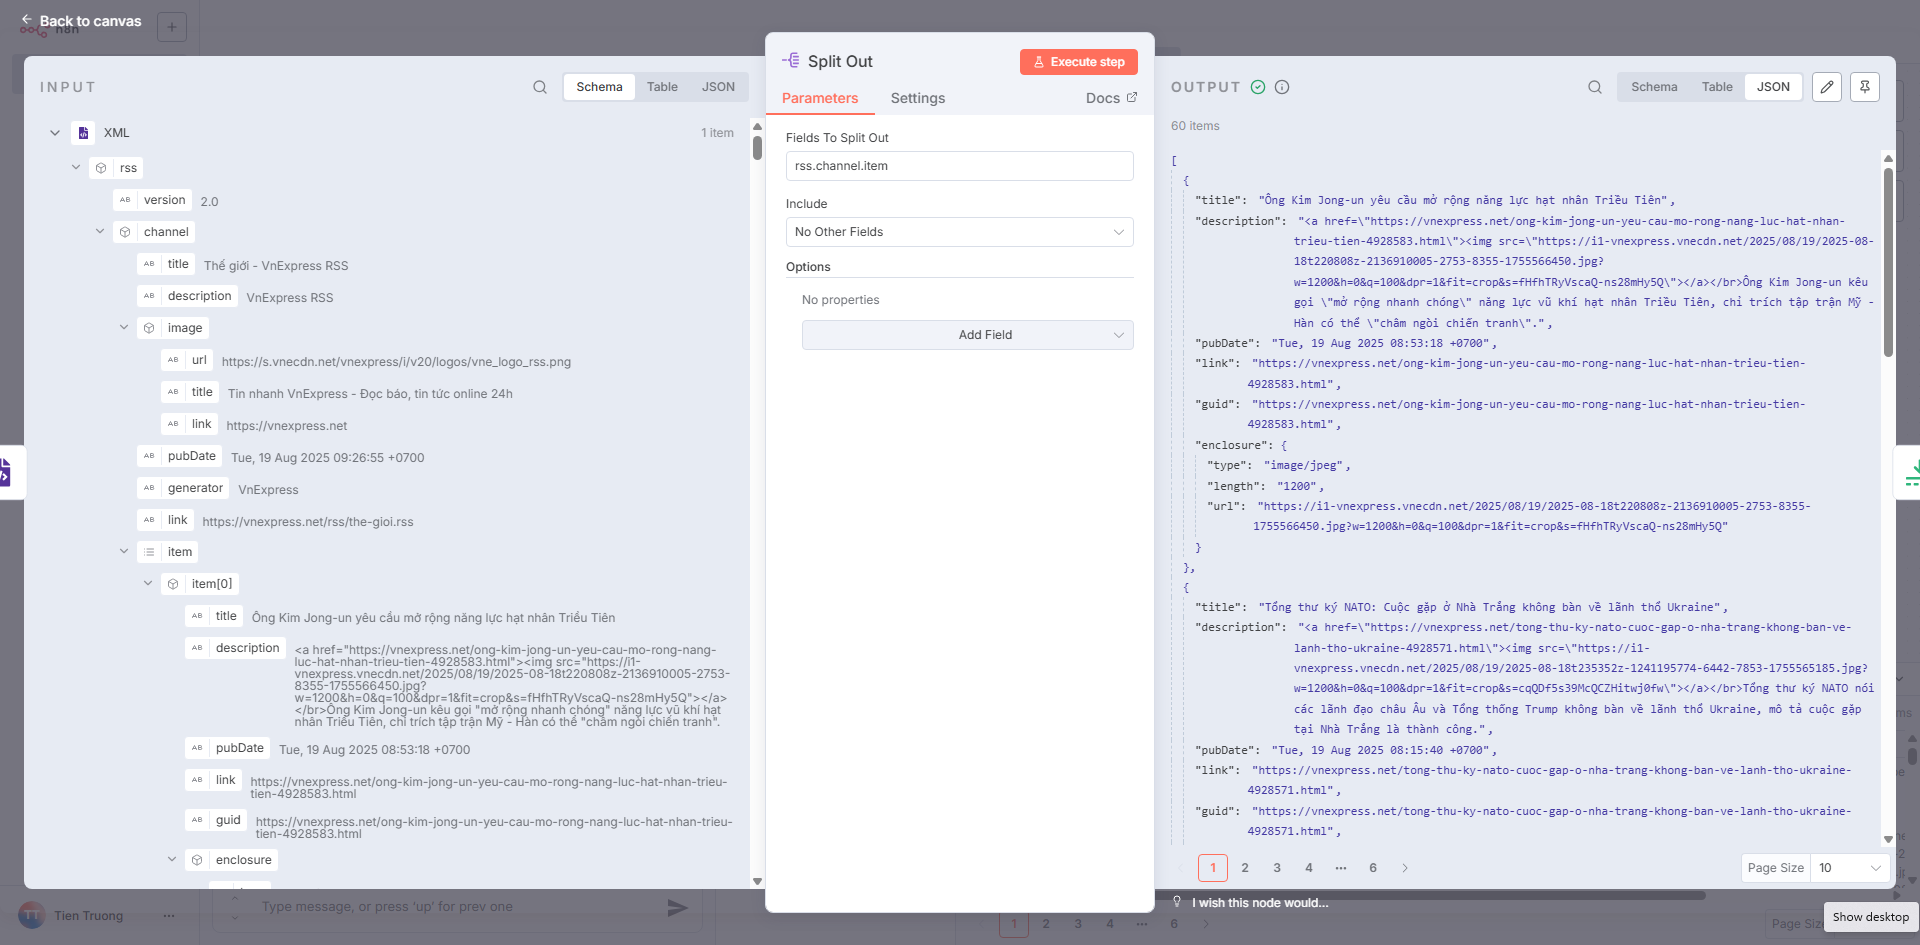Image resolution: width=1920 pixels, height=945 pixels.
Task: Go to output page 4
Action: tap(1309, 868)
